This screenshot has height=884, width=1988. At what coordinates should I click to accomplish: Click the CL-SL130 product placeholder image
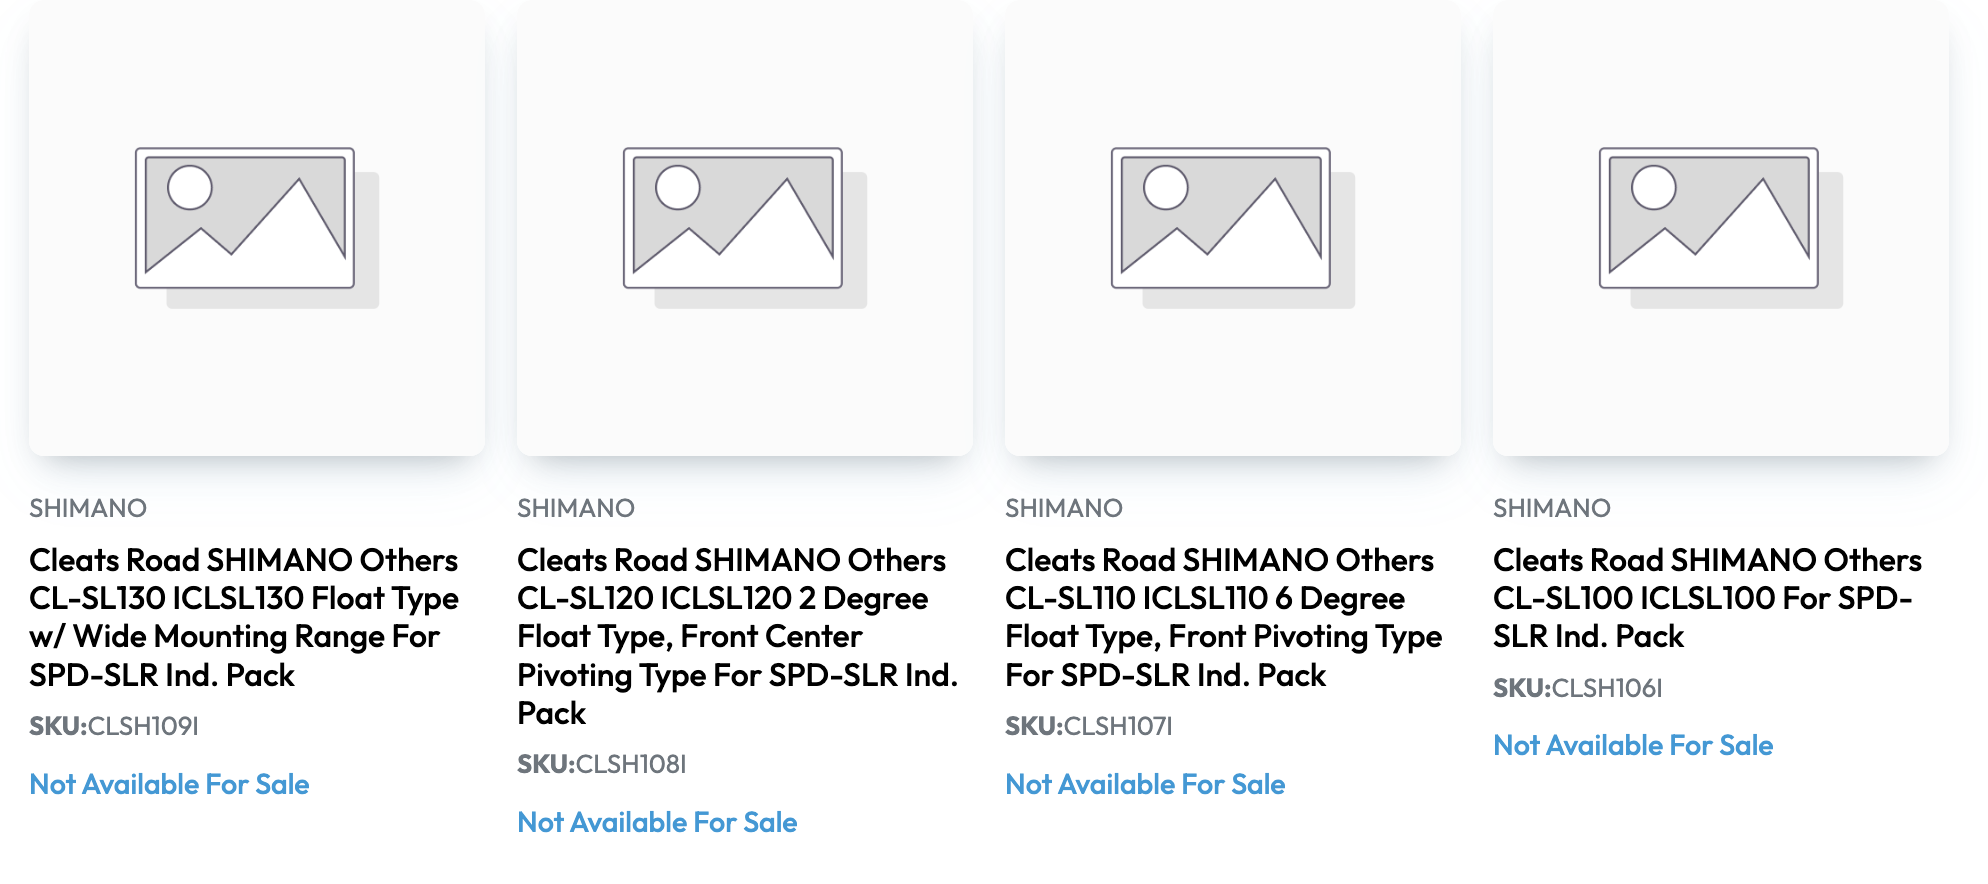click(x=256, y=228)
